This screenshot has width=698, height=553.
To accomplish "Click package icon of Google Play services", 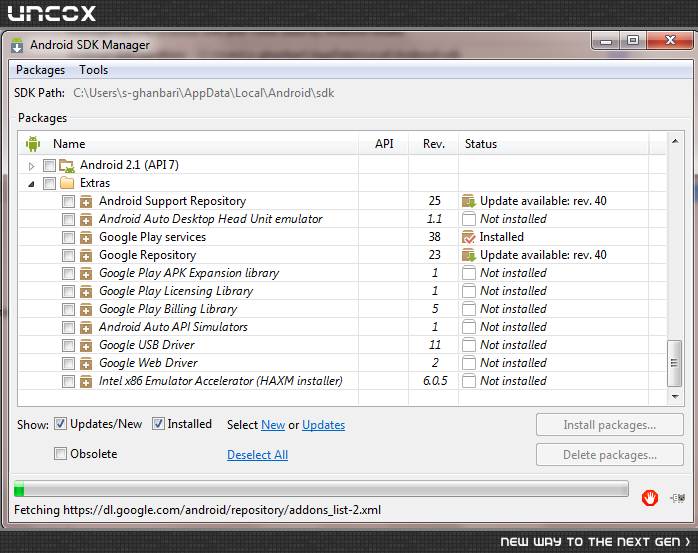I will 86,237.
